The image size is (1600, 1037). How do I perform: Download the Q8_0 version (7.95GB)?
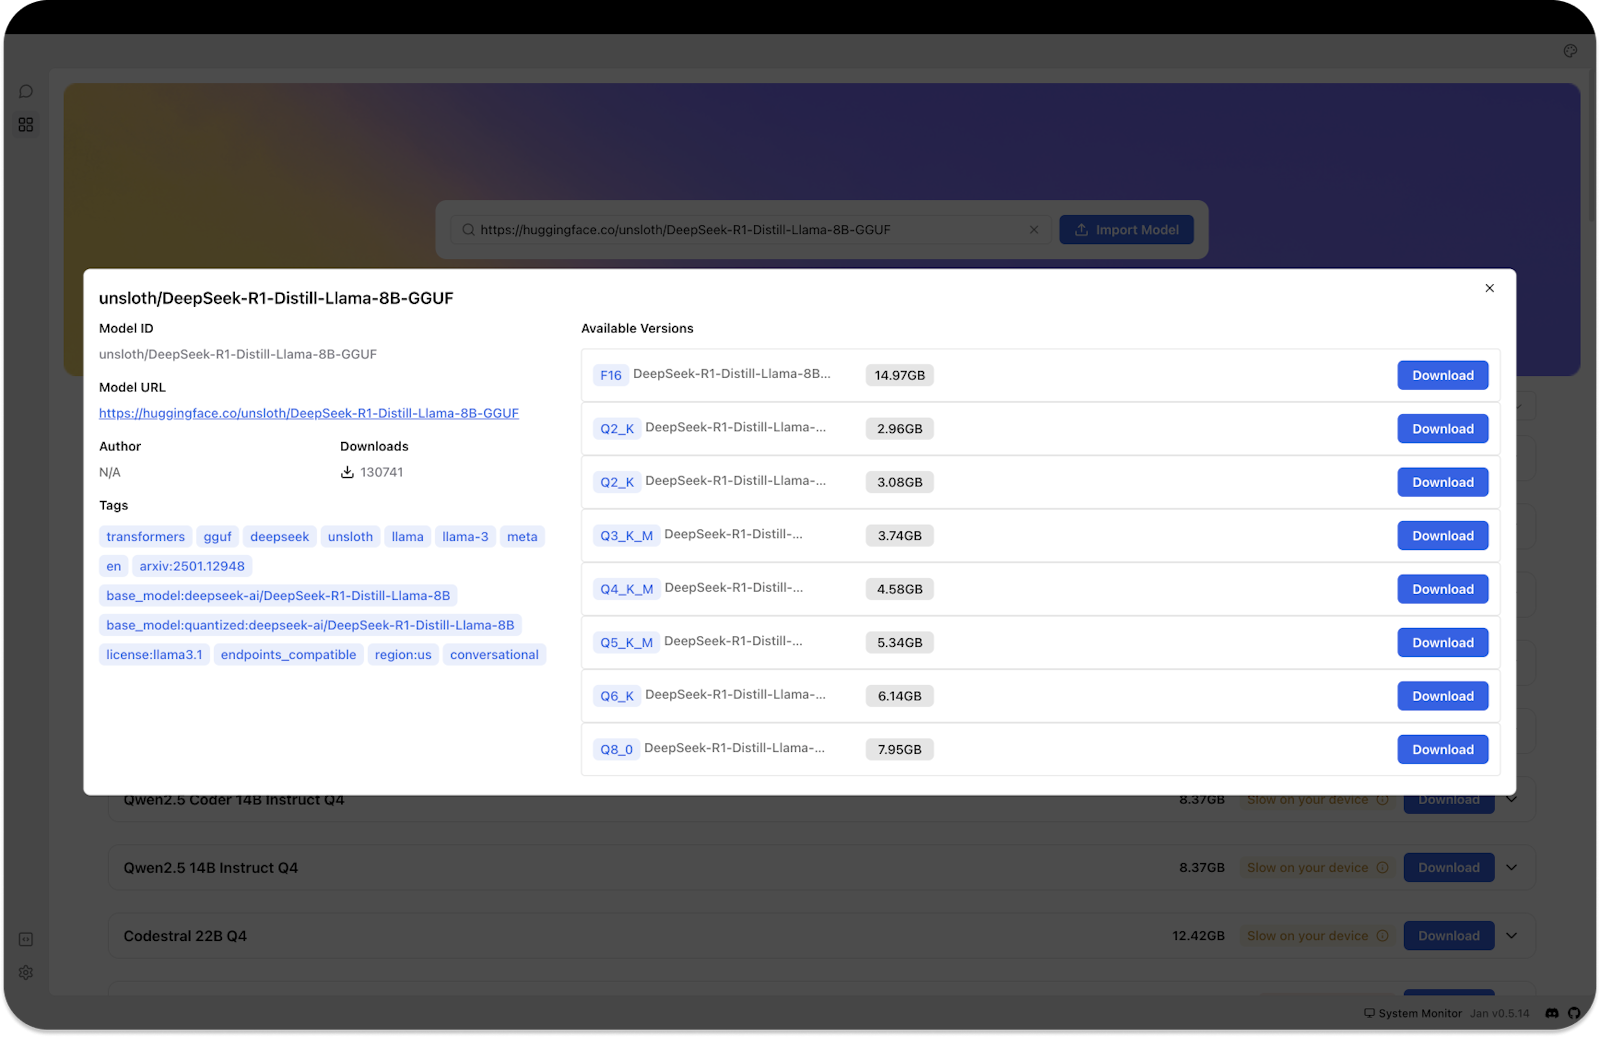pos(1442,748)
